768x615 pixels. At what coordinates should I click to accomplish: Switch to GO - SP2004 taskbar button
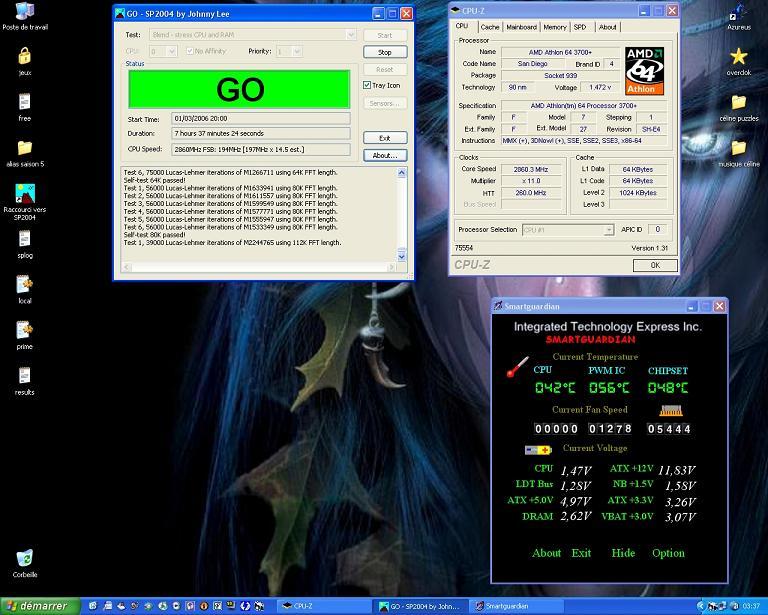click(x=419, y=606)
